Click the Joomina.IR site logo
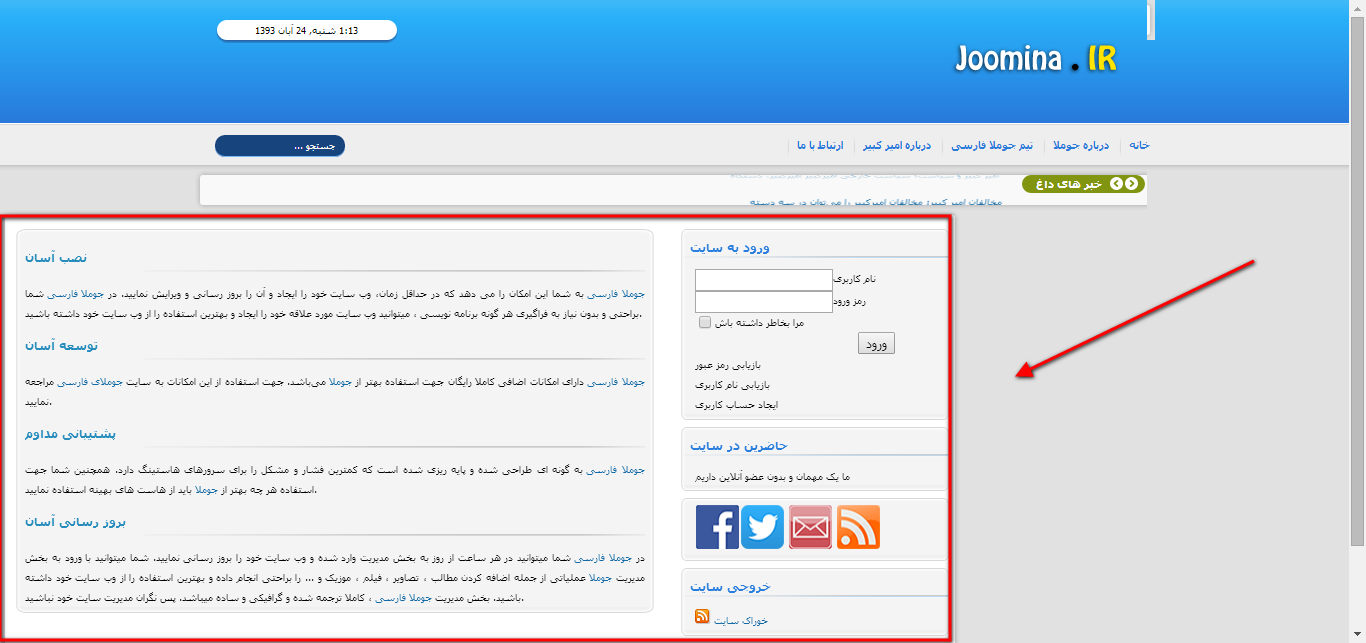Viewport: 1366px width, 643px height. (1036, 59)
